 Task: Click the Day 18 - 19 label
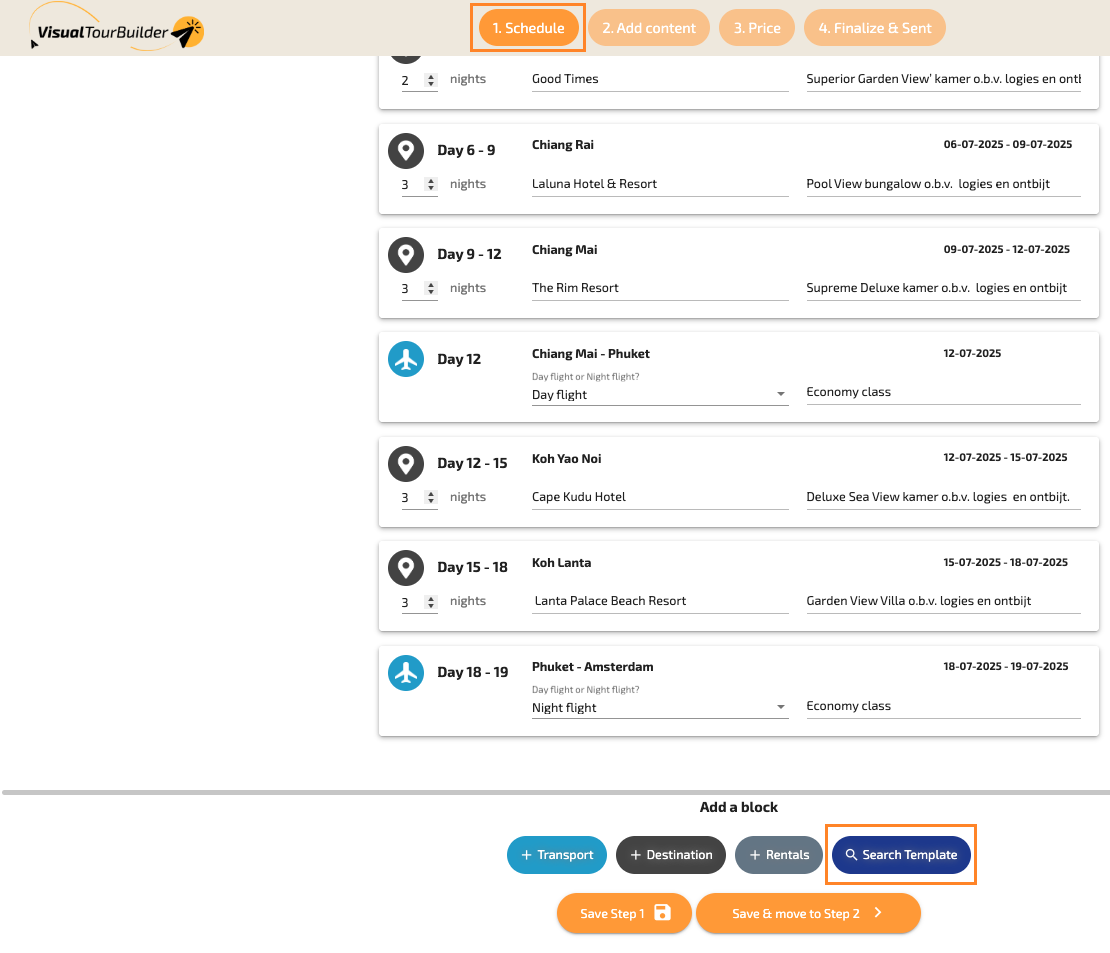click(473, 672)
